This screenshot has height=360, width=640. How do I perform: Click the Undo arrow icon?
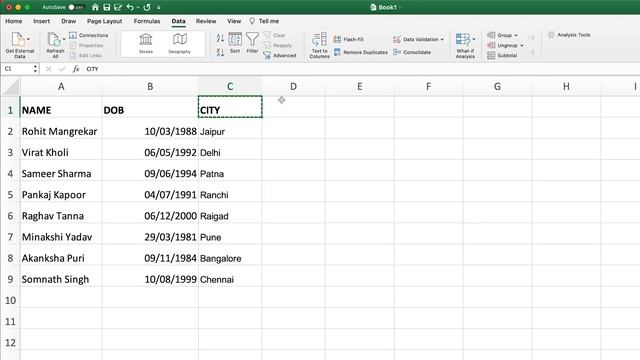click(130, 7)
